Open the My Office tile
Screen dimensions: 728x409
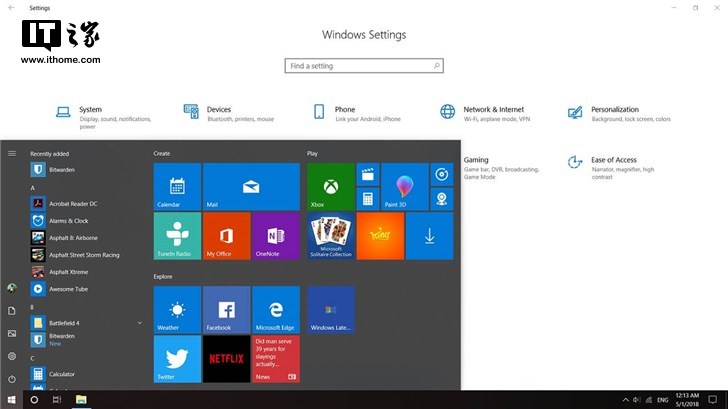pos(227,236)
